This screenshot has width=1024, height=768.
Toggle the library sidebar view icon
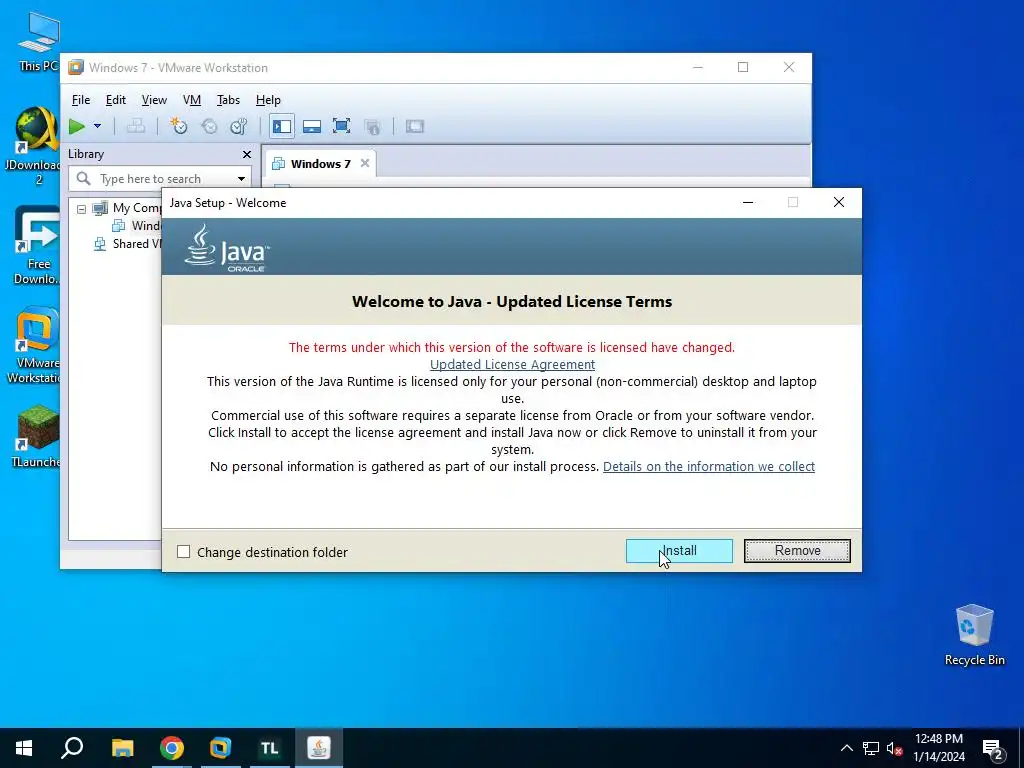coord(281,126)
